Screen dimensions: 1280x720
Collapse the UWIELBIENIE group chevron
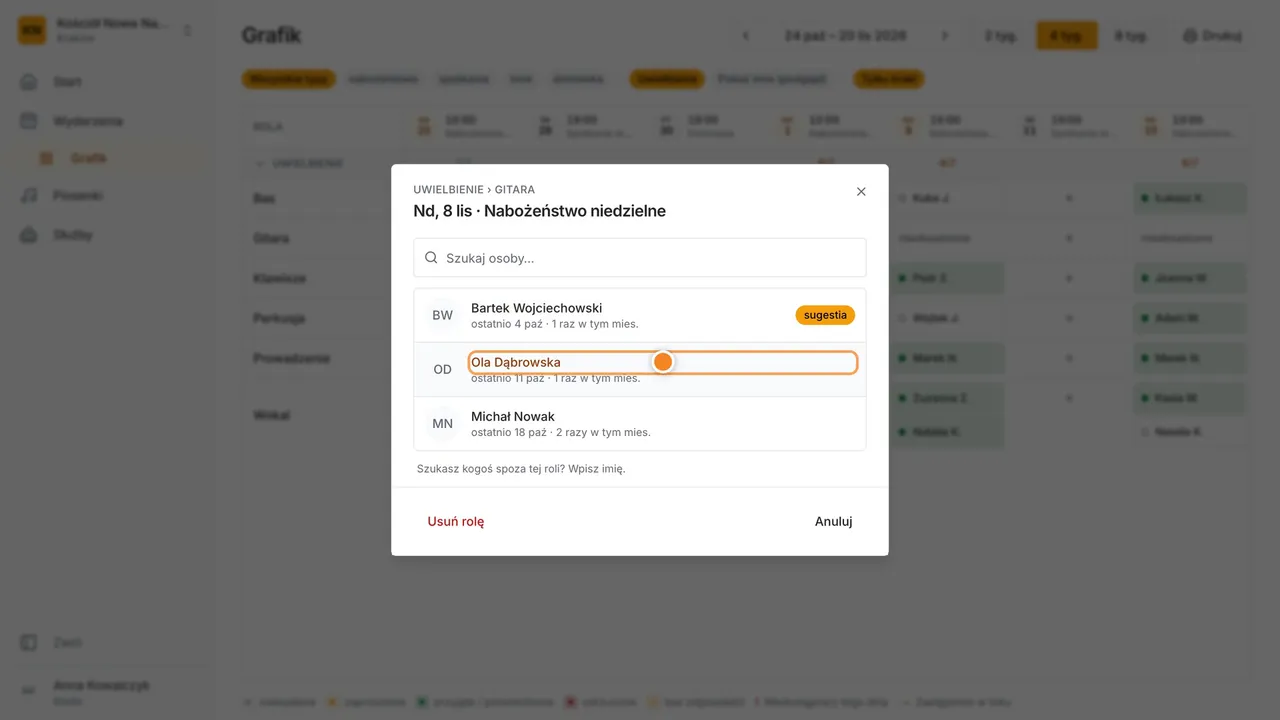click(x=261, y=163)
